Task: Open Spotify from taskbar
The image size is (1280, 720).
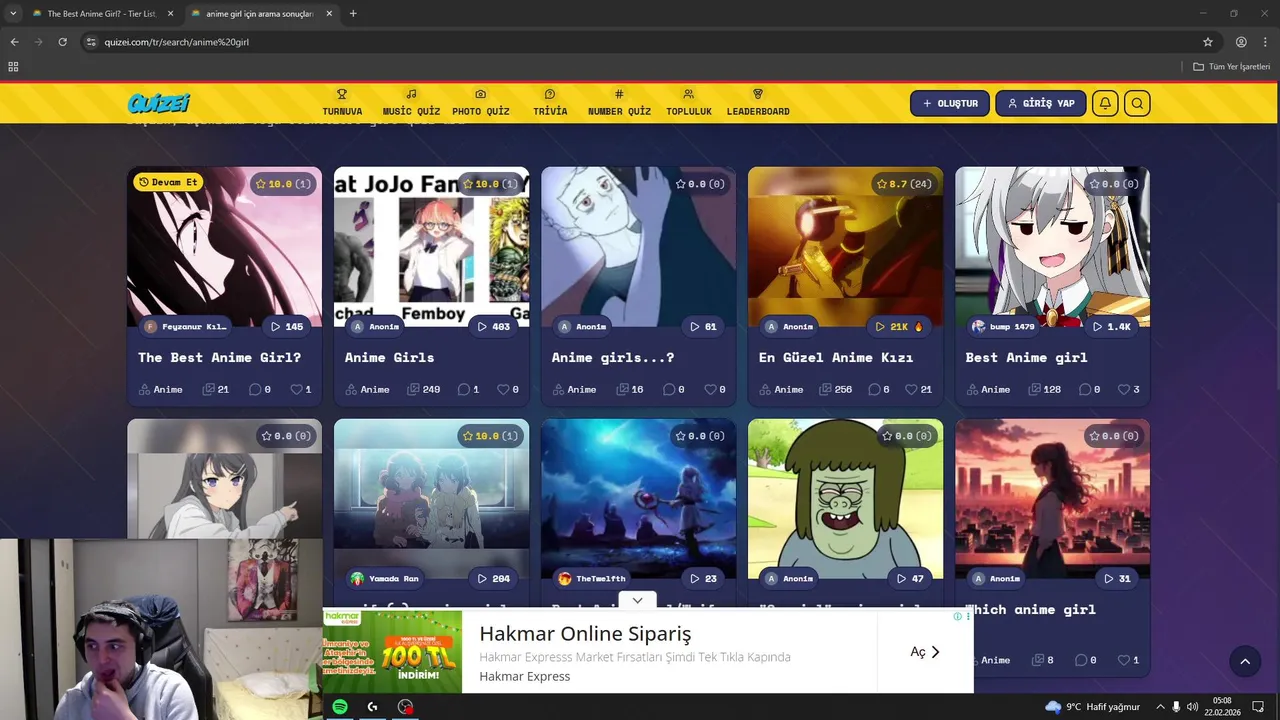Action: [340, 707]
